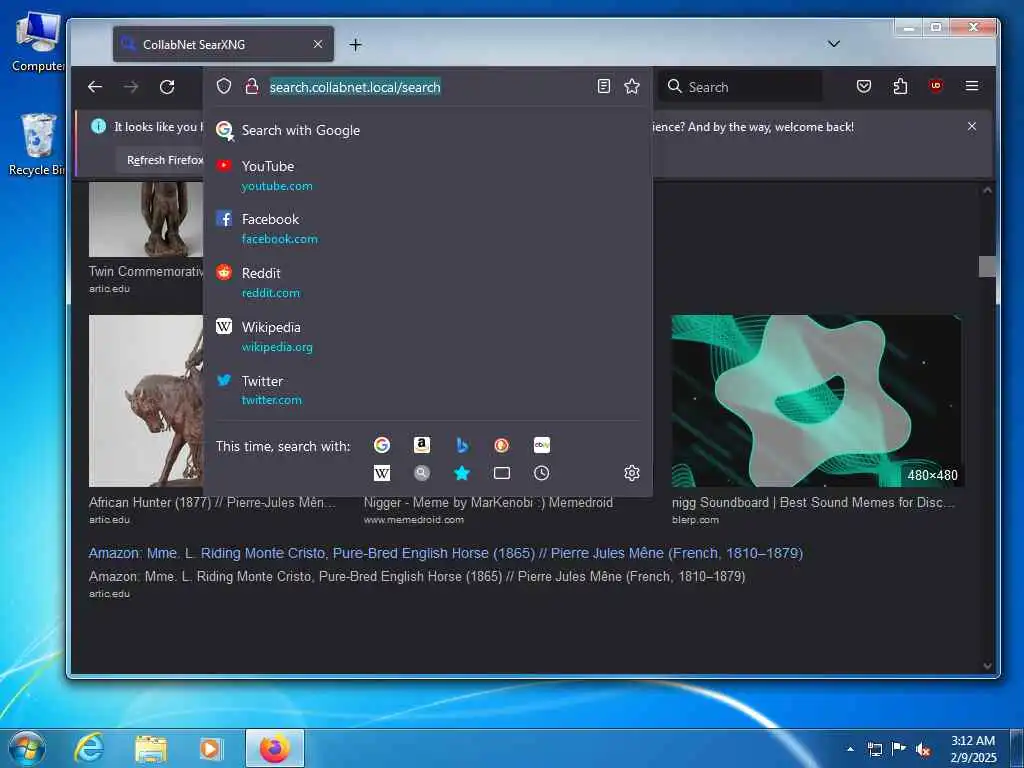Viewport: 1024px width, 768px height.
Task: Open the Twin Commemorative figure thumbnail
Action: click(x=146, y=219)
